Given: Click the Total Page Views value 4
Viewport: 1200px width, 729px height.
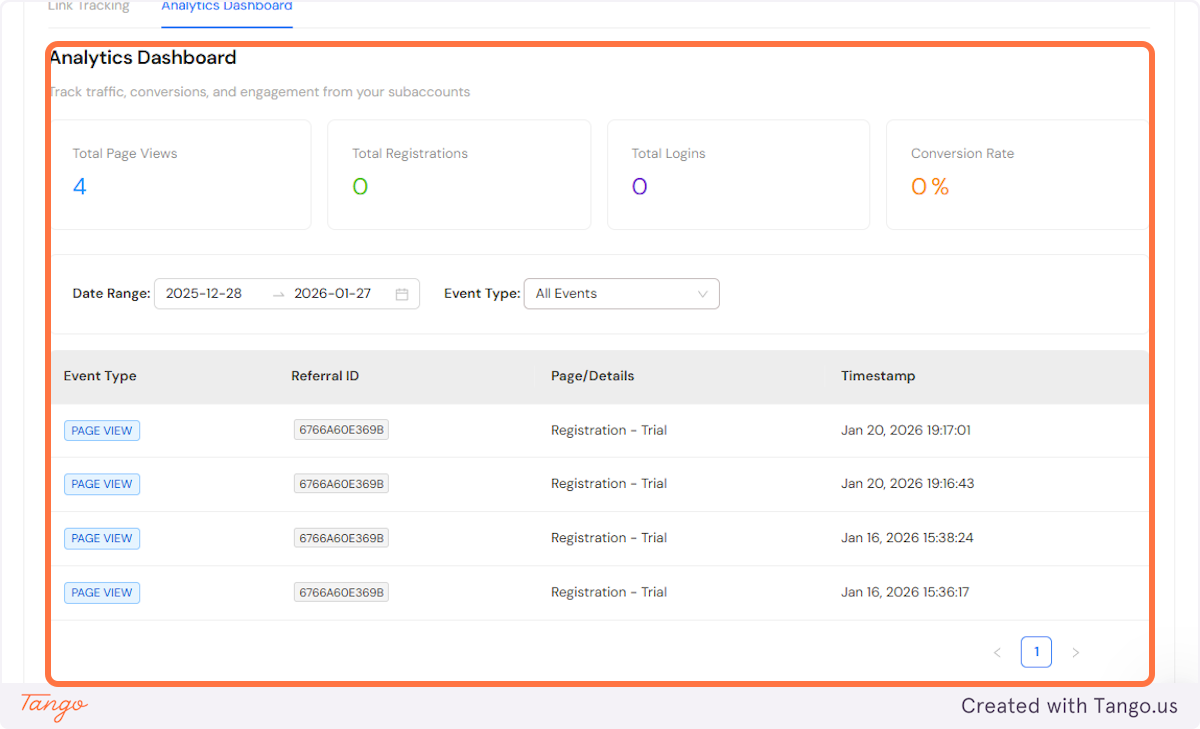Looking at the screenshot, I should point(80,187).
